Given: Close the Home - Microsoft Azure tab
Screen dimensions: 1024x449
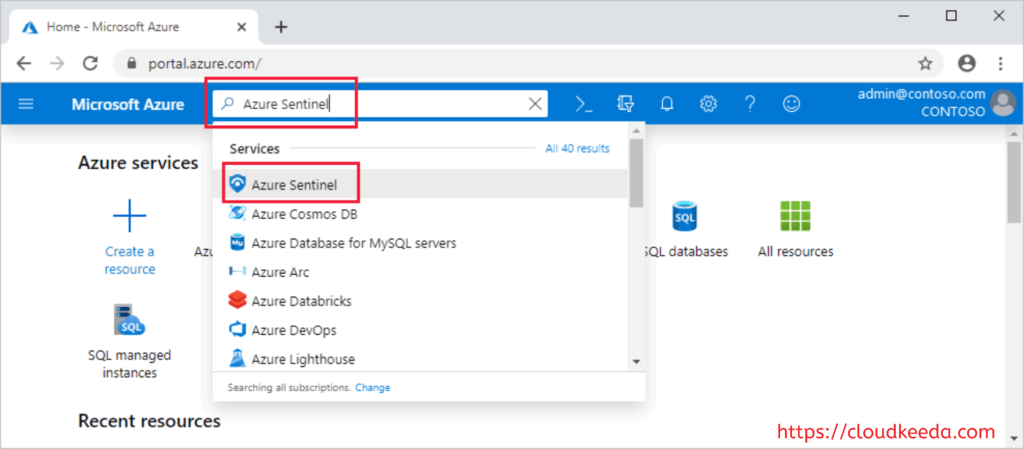Looking at the screenshot, I should click(x=242, y=27).
